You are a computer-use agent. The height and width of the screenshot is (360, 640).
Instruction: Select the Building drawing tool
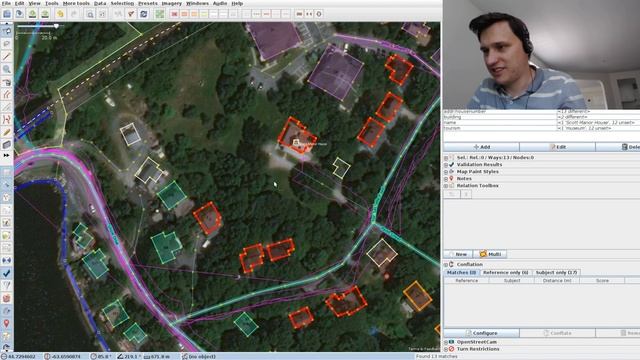[x=7, y=145]
